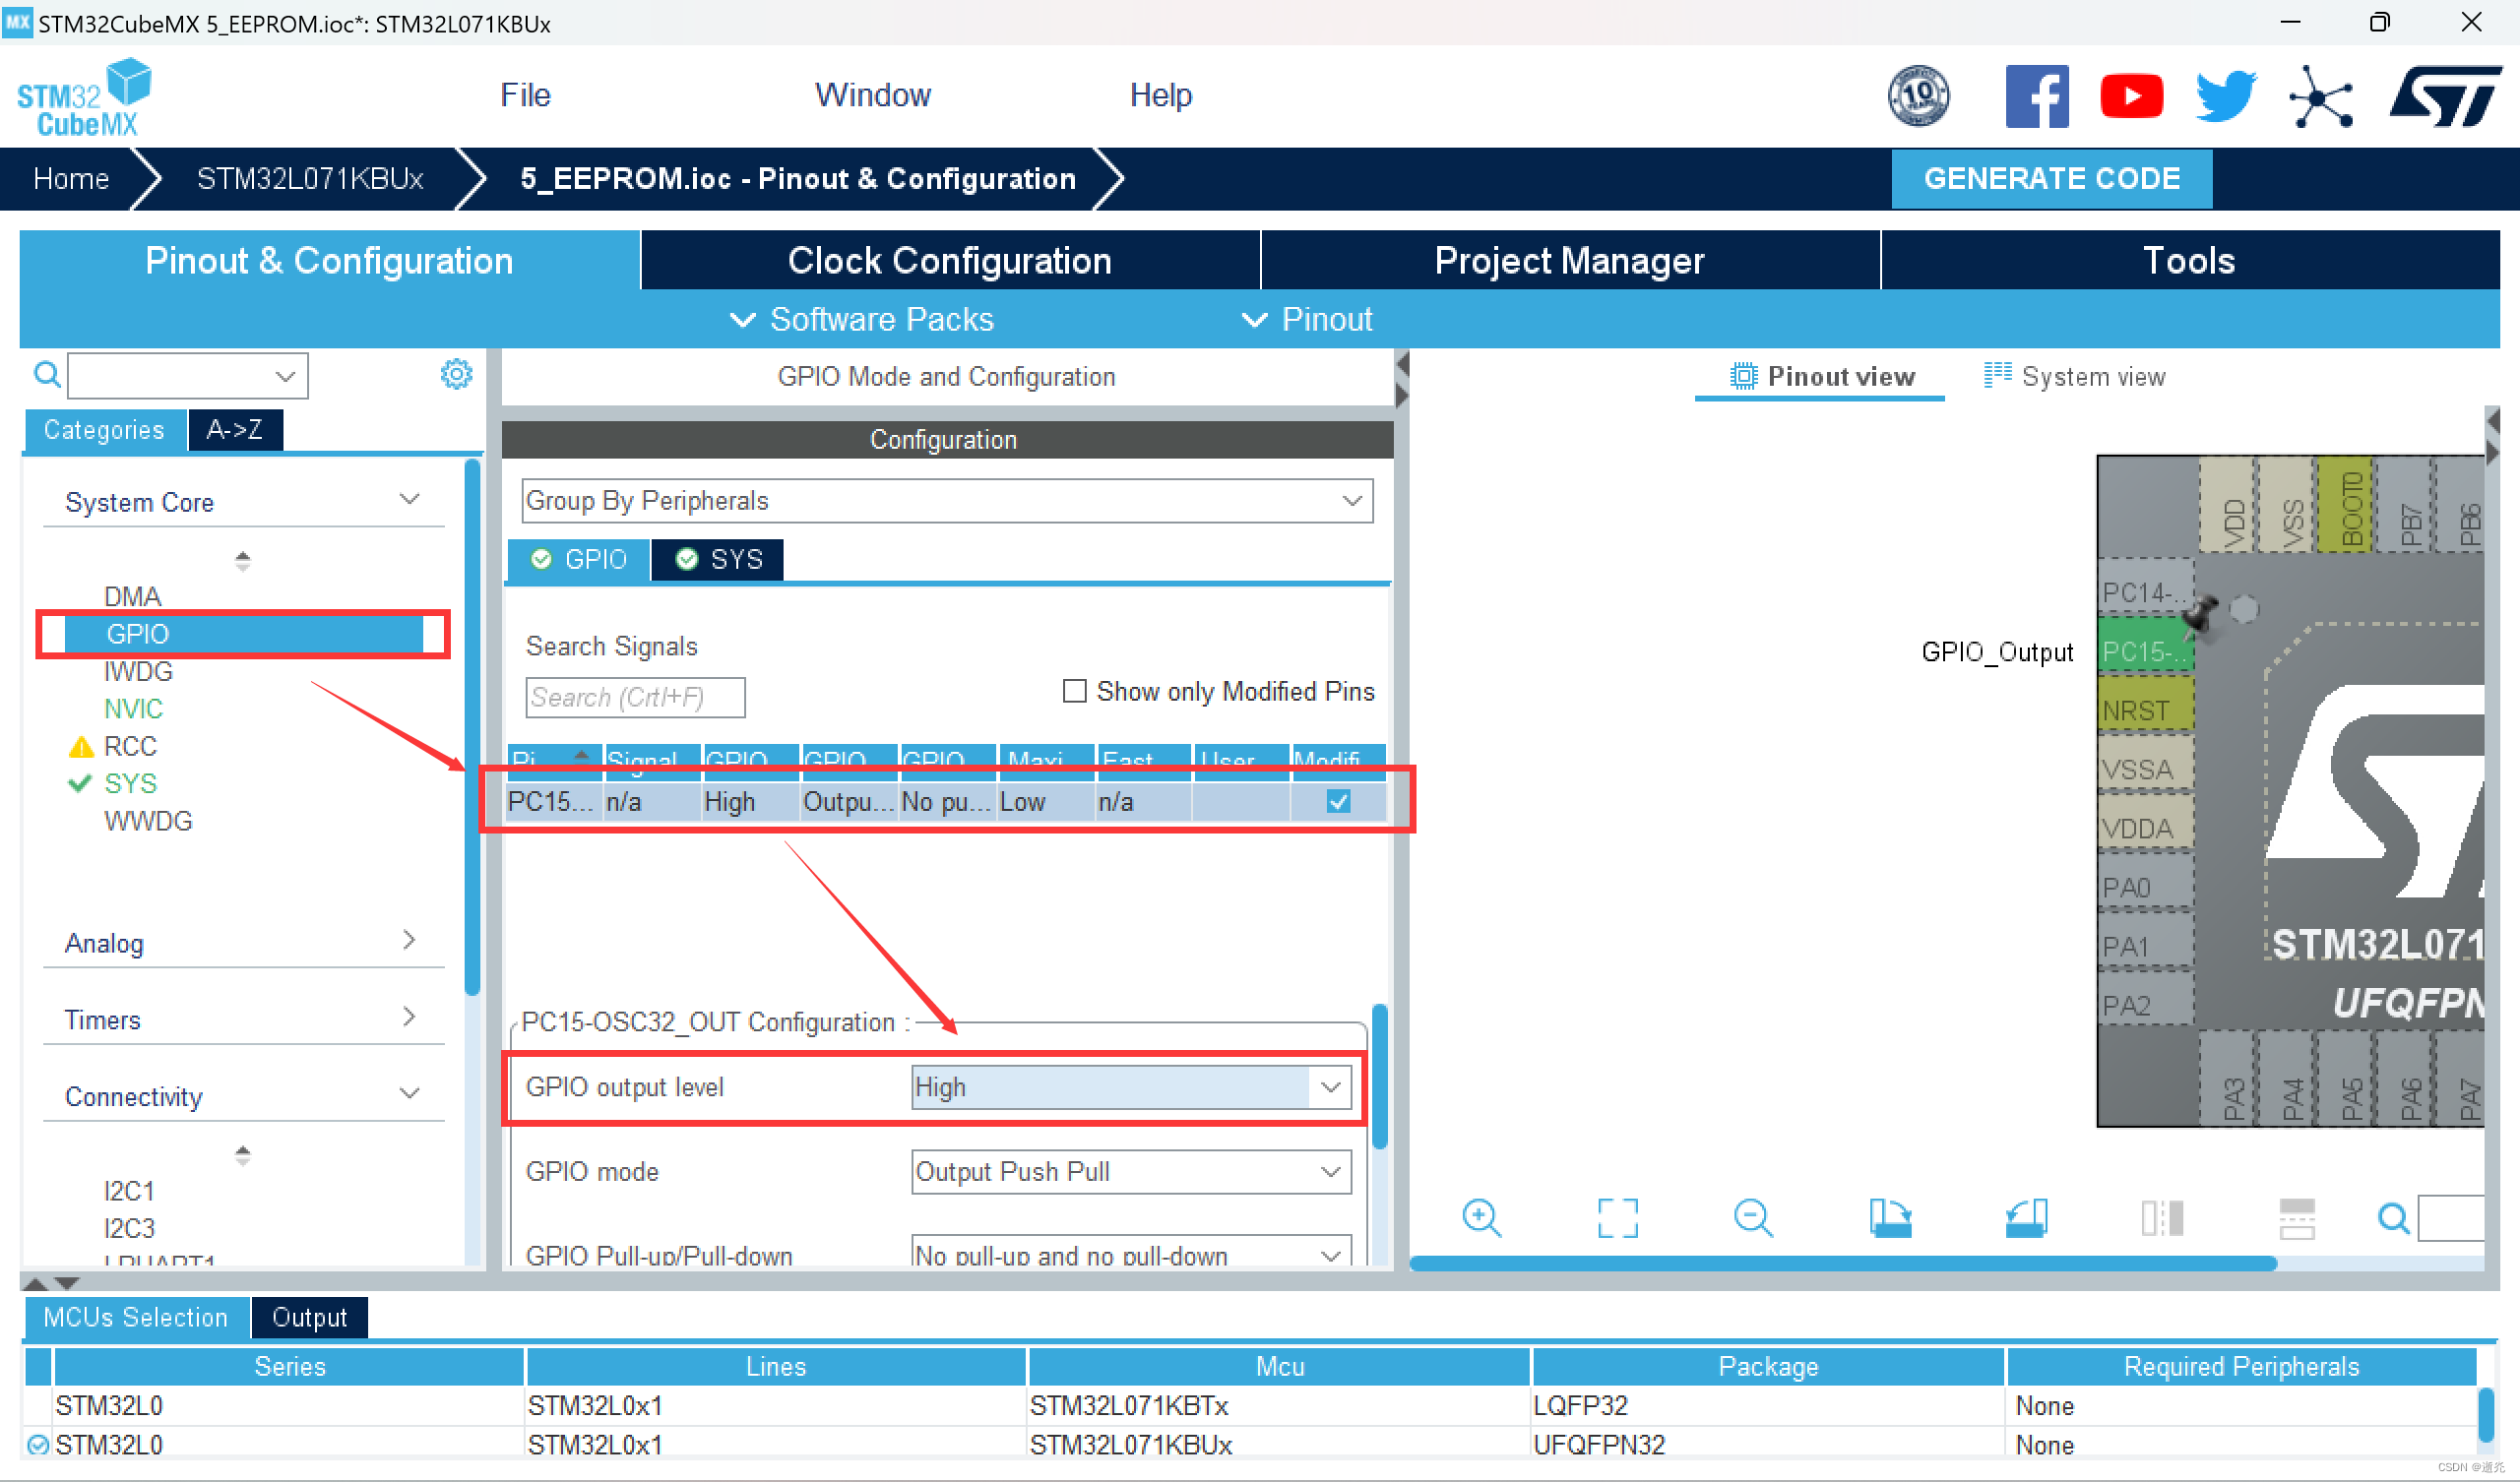Open the Output bottom tab
Image resolution: width=2520 pixels, height=1482 pixels.
click(309, 1317)
